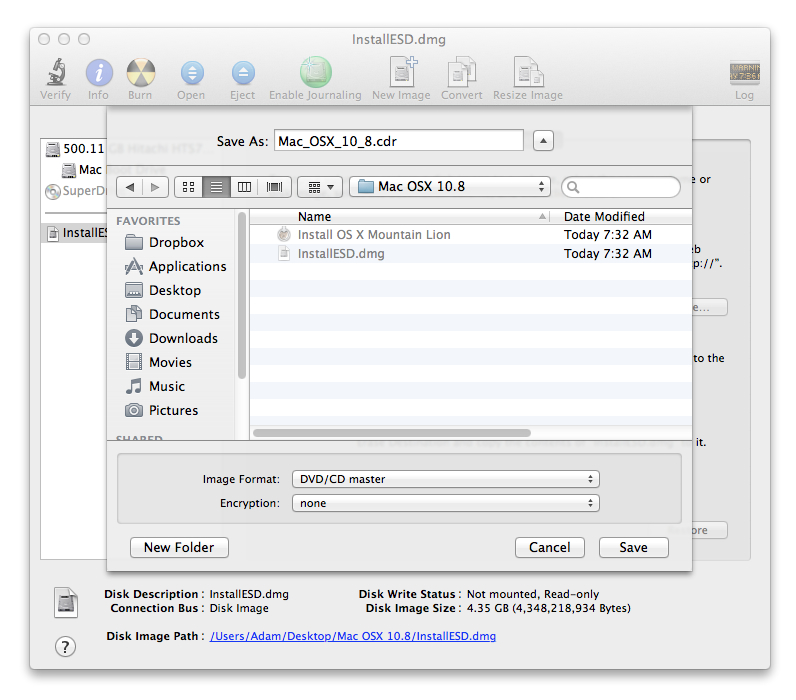This screenshot has width=796, height=700.
Task: Click the search field in save dialog
Action: click(621, 187)
